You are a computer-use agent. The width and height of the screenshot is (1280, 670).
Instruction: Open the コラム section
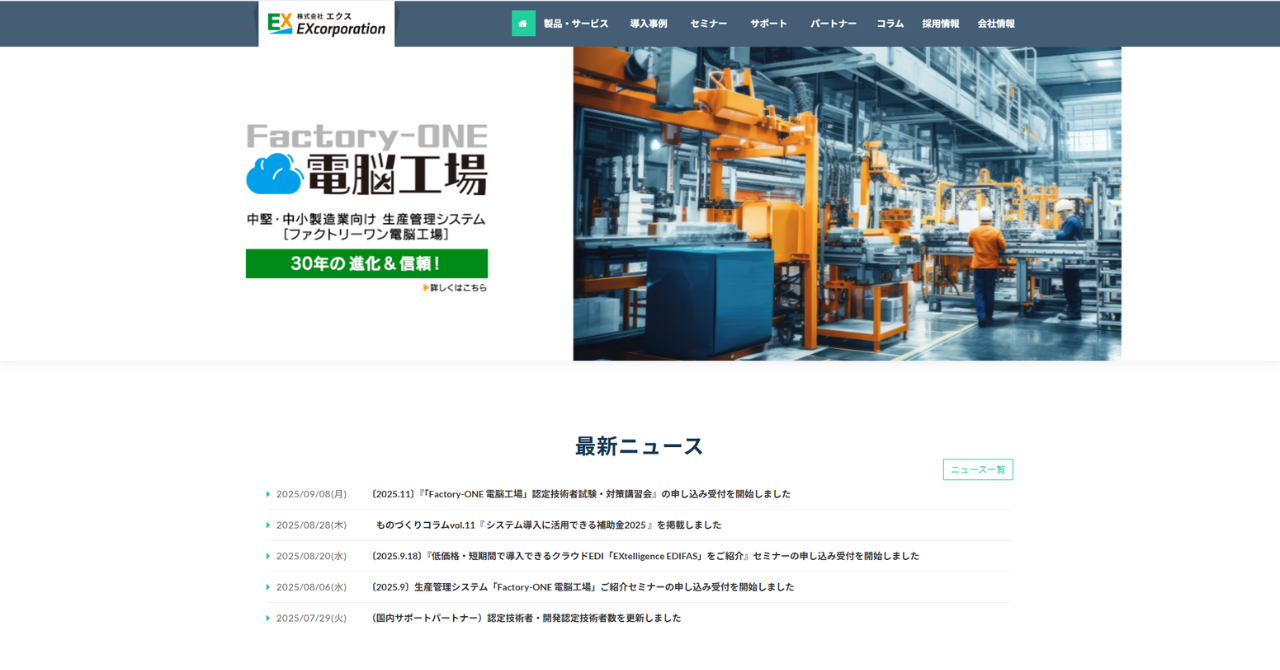click(x=890, y=23)
